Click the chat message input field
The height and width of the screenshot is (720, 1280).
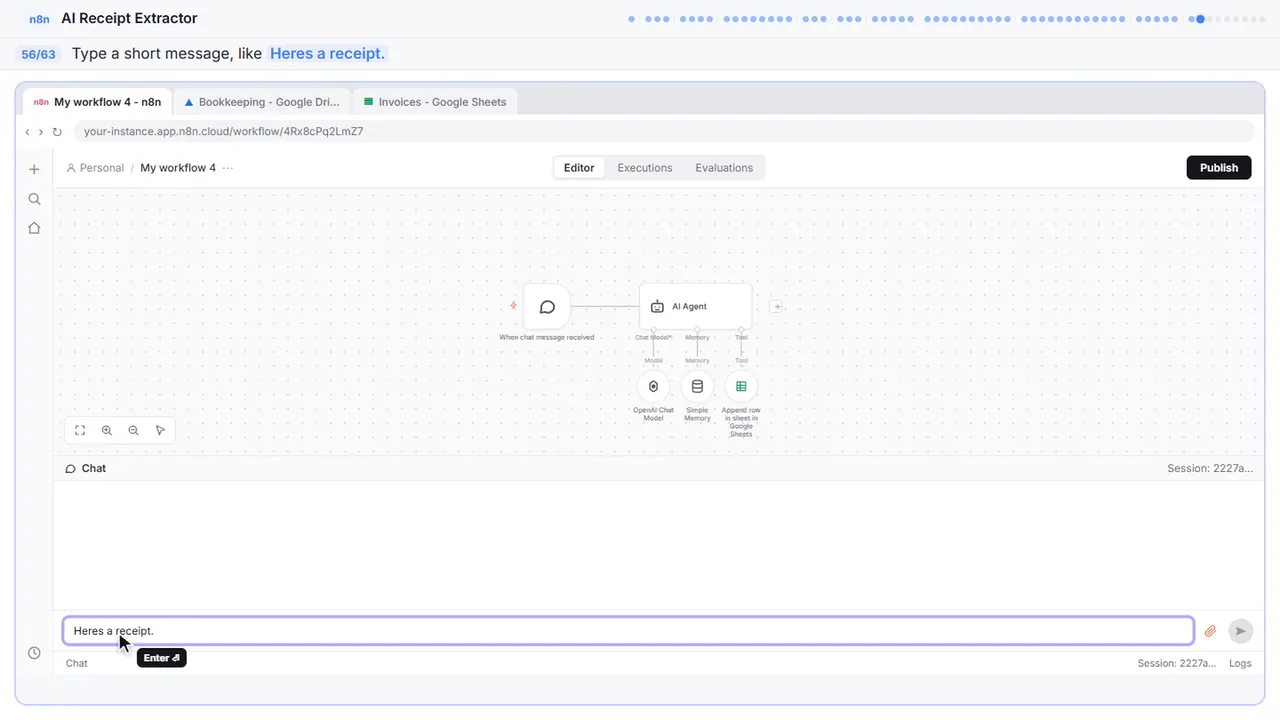pyautogui.click(x=628, y=631)
